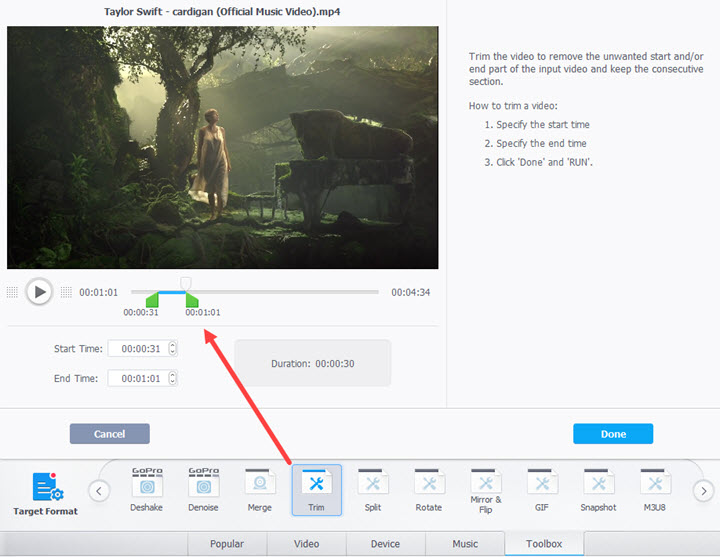Open the Mirror & Flip tool
This screenshot has width=720, height=557.
(x=486, y=491)
